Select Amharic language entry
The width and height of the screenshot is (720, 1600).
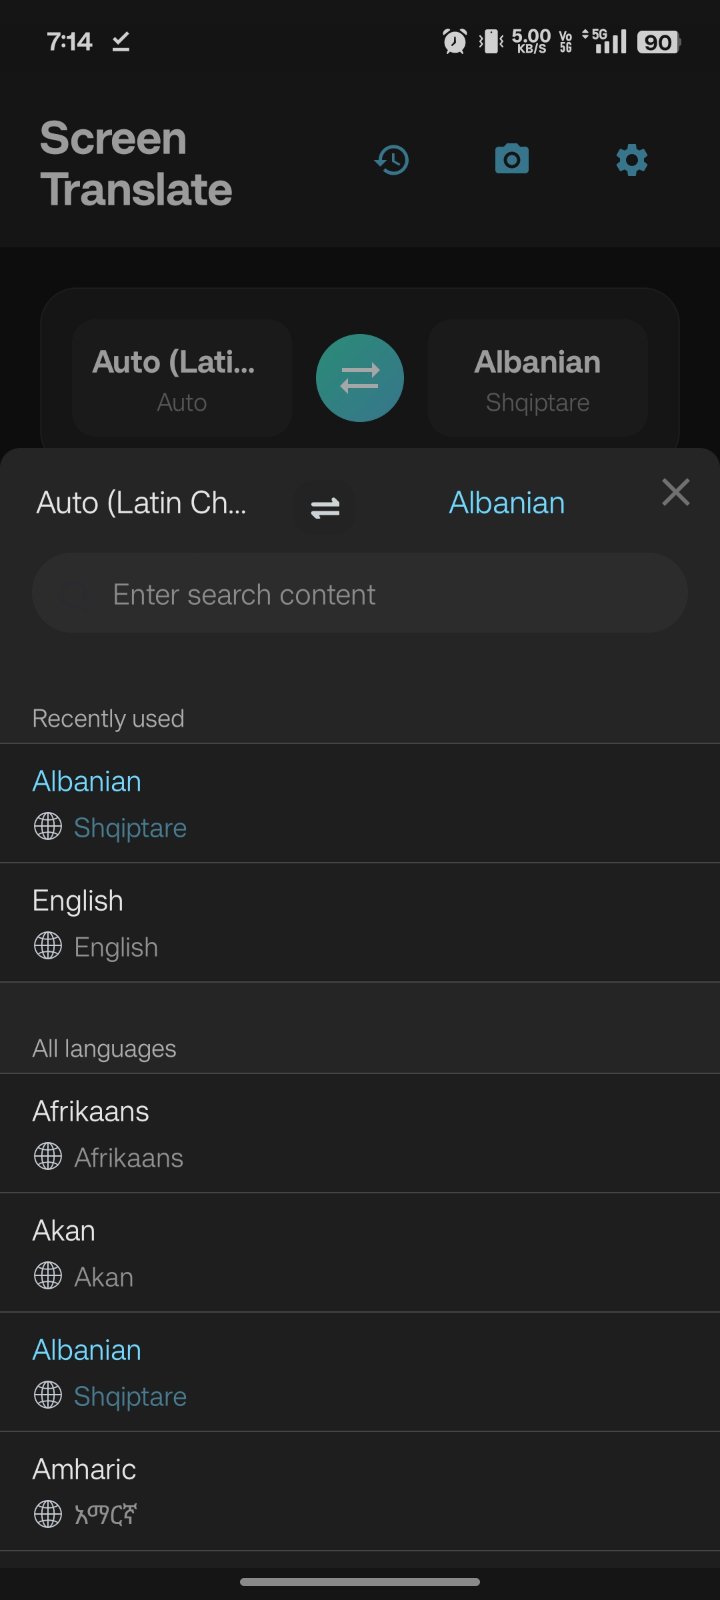coord(360,1490)
